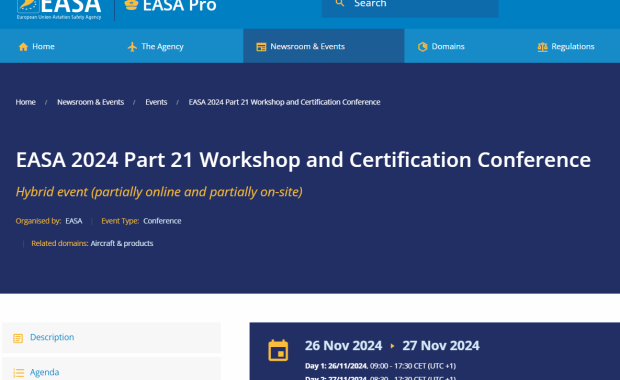620x380 pixels.
Task: Click the conference title breadcrumb entry
Action: pos(284,102)
